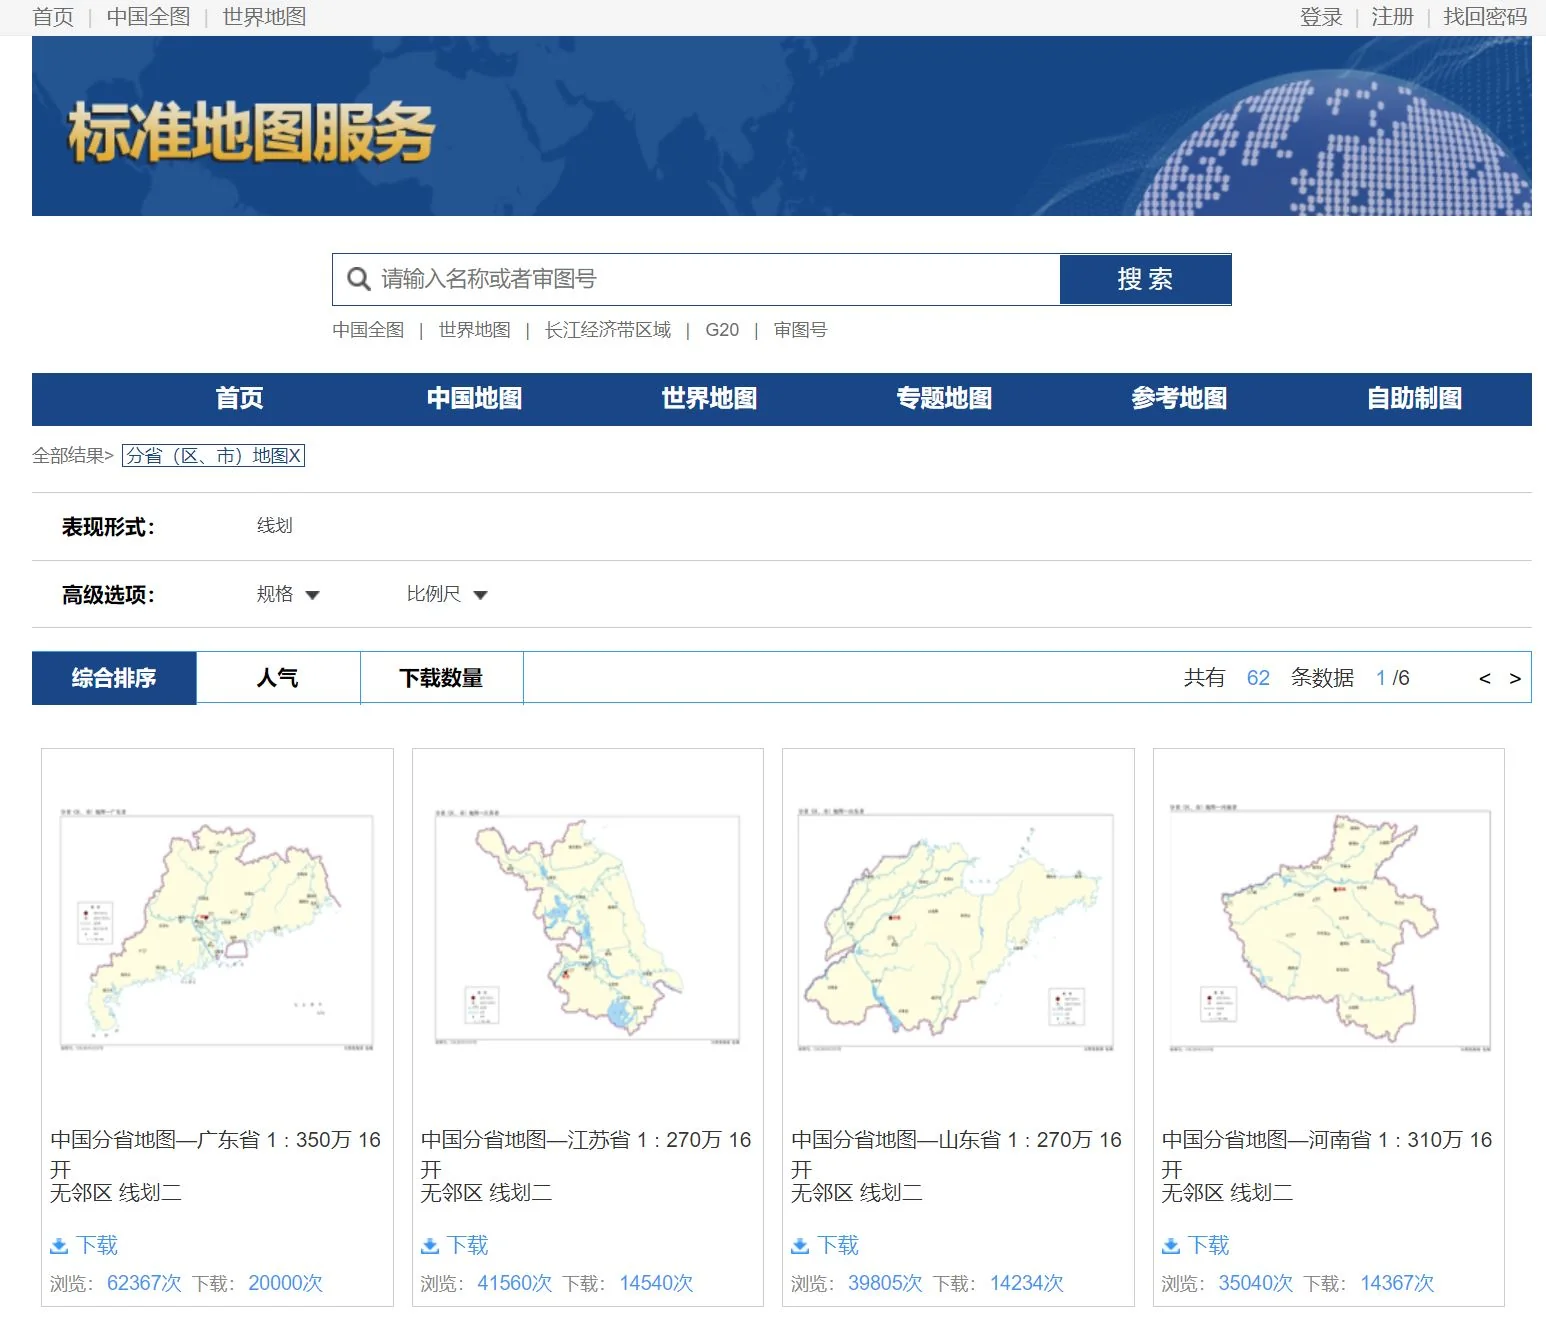Click download icon for 河南省 map
1546x1321 pixels.
[x=1171, y=1245]
